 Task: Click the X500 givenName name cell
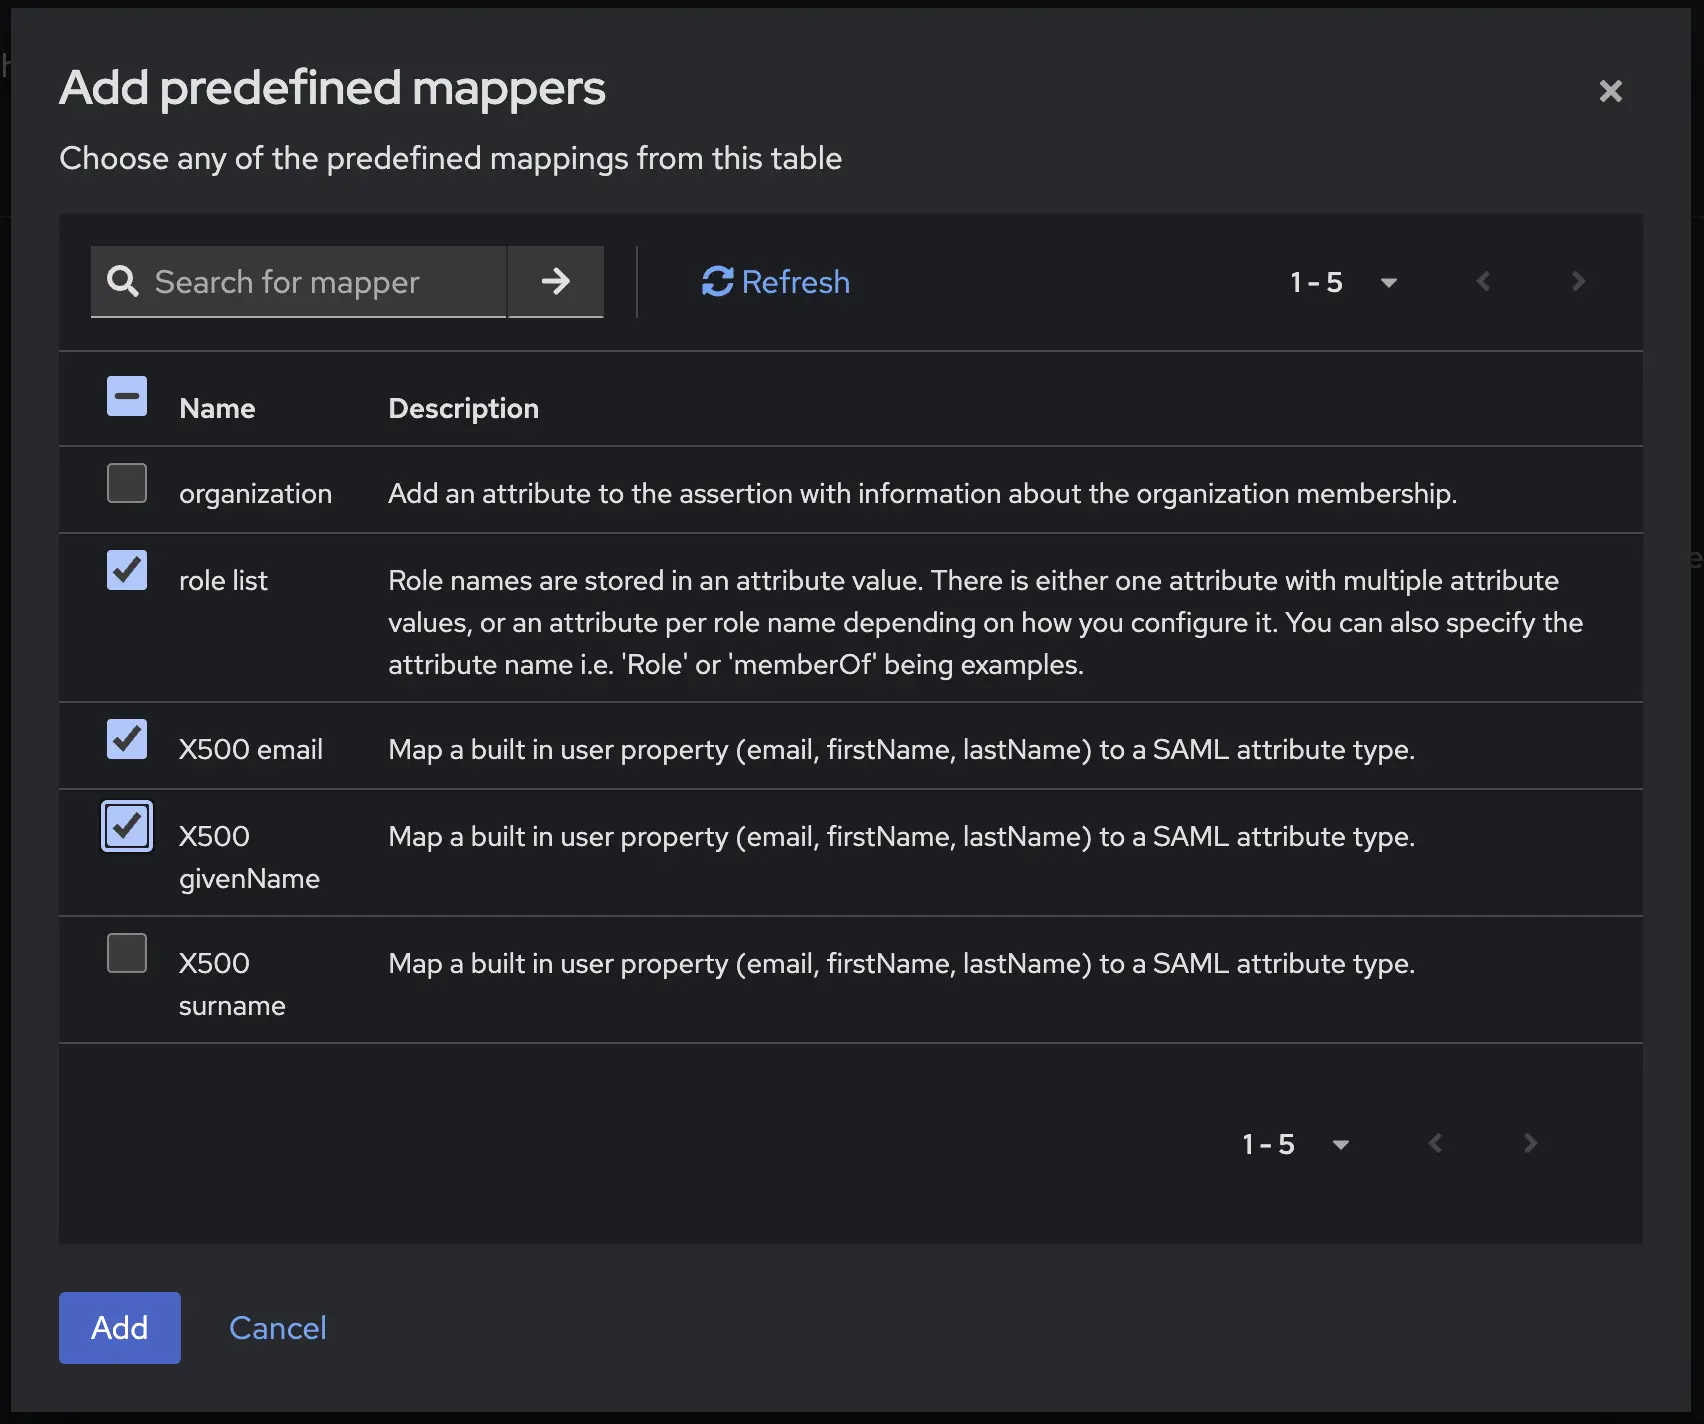coord(249,857)
